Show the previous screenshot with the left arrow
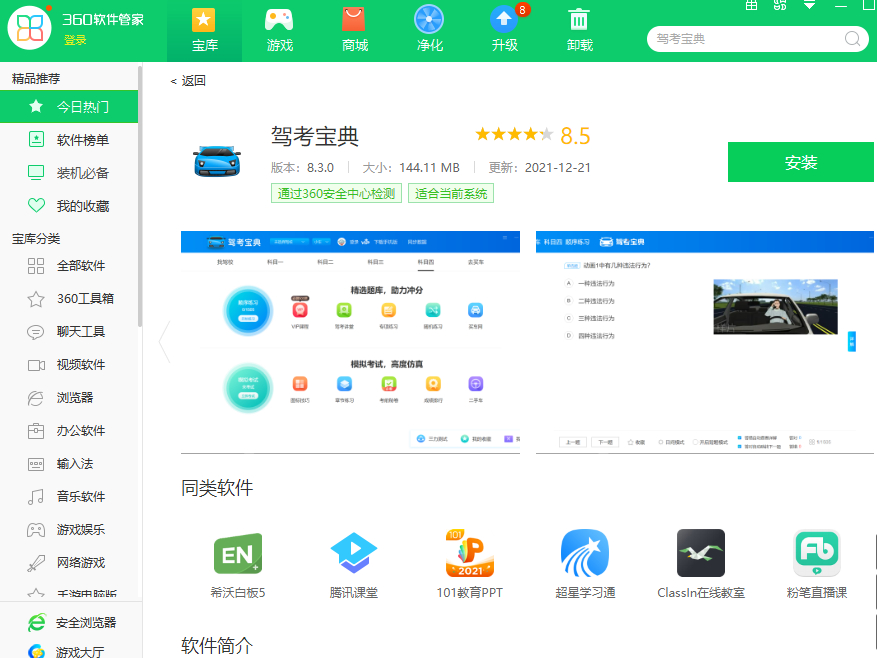 [x=164, y=342]
